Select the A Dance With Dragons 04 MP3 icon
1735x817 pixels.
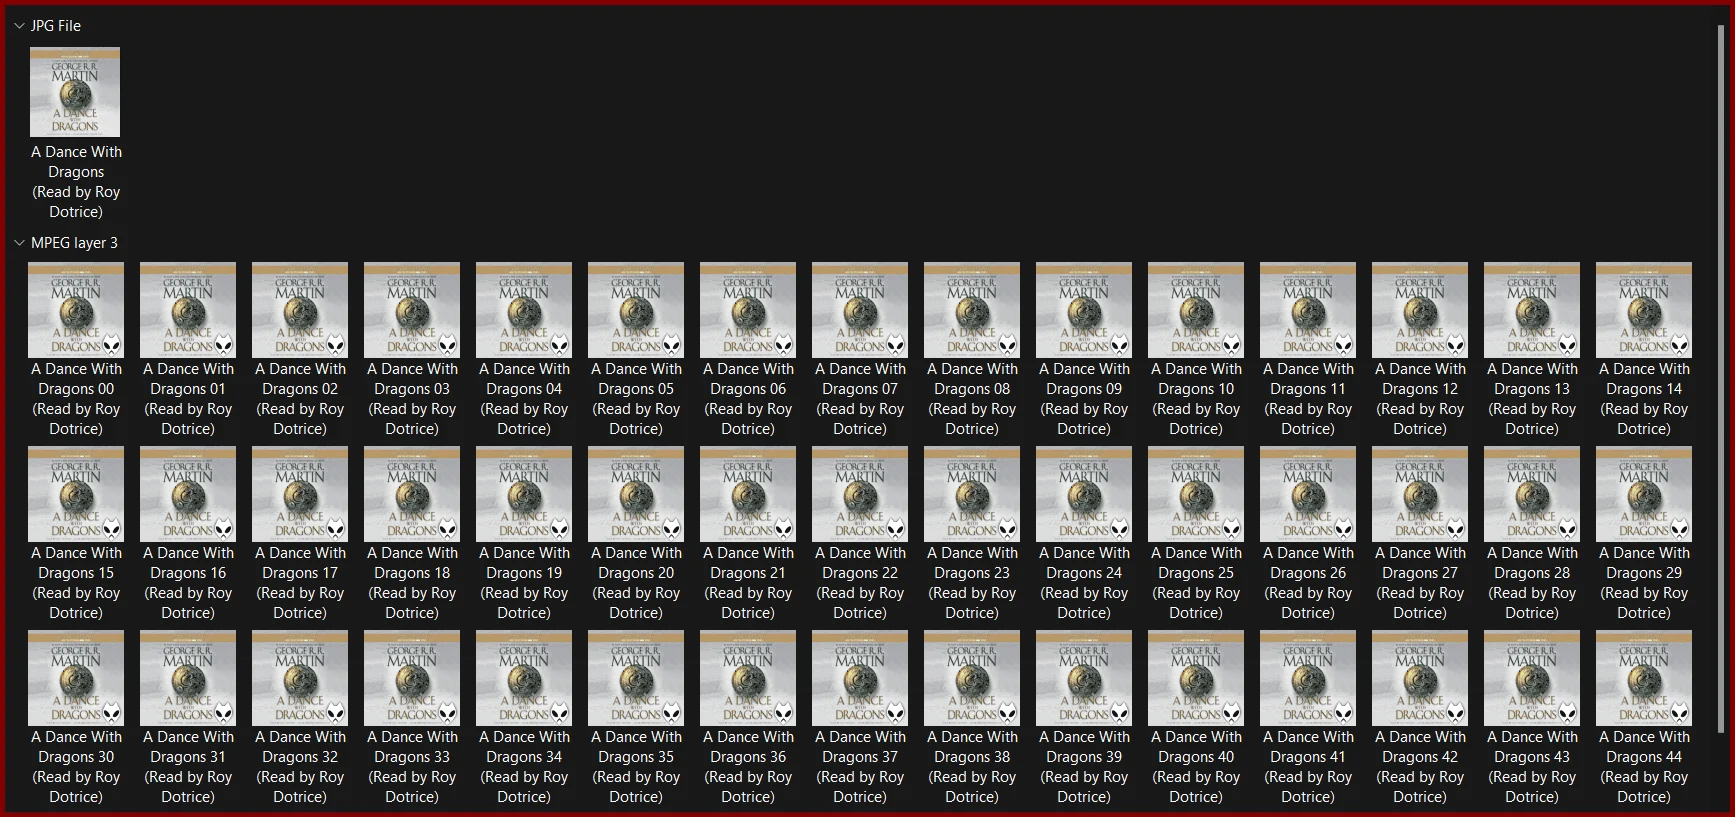click(x=524, y=310)
